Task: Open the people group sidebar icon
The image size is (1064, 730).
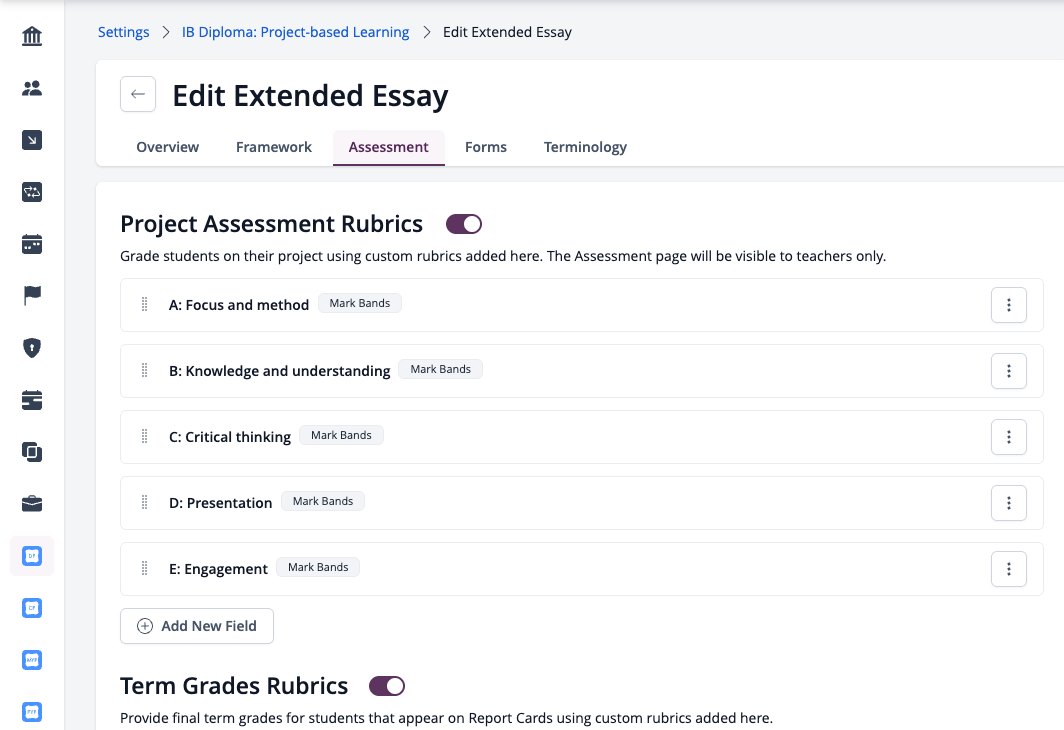Action: tap(32, 88)
